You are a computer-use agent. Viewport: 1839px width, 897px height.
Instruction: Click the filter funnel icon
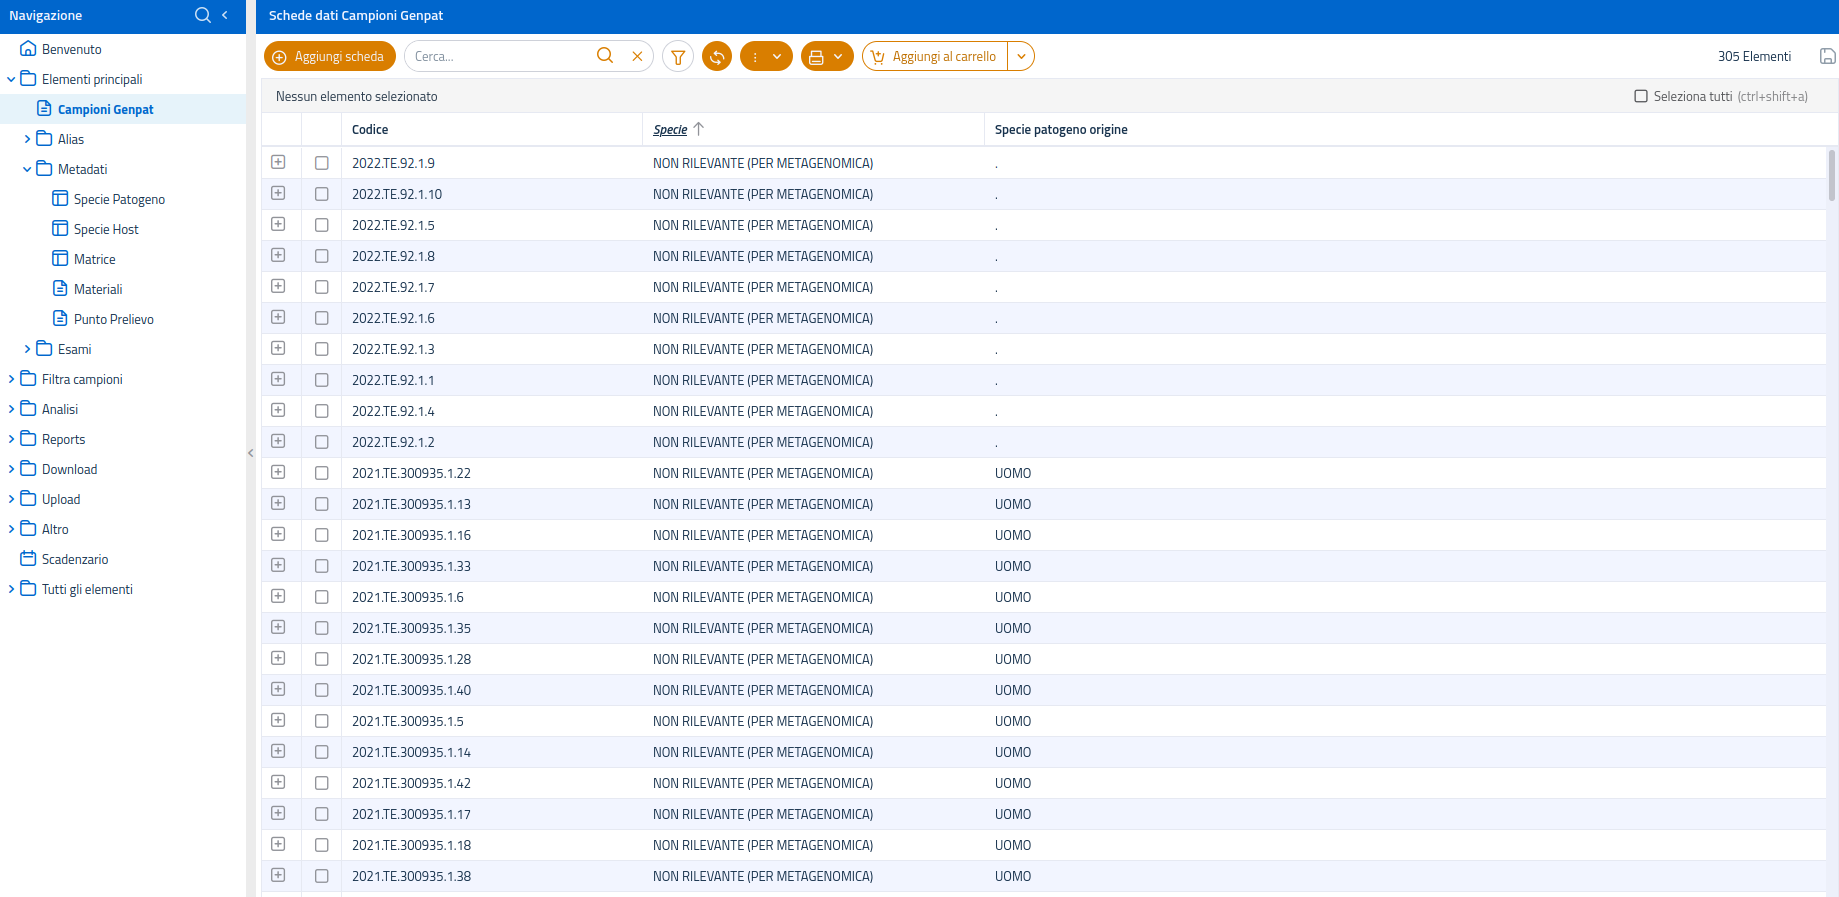(x=678, y=57)
